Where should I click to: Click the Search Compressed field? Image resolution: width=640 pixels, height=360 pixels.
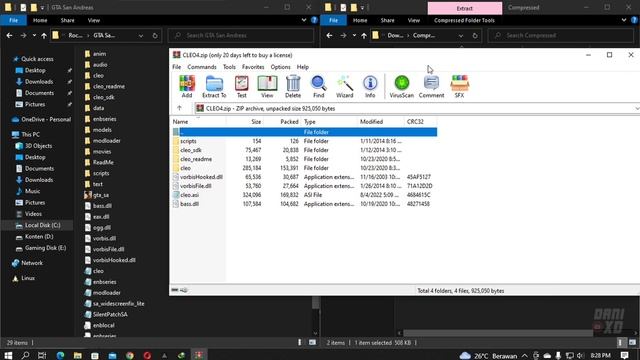tap(561, 36)
